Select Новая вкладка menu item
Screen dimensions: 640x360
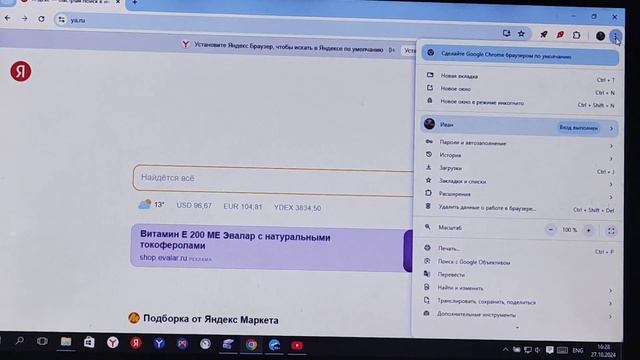520,77
